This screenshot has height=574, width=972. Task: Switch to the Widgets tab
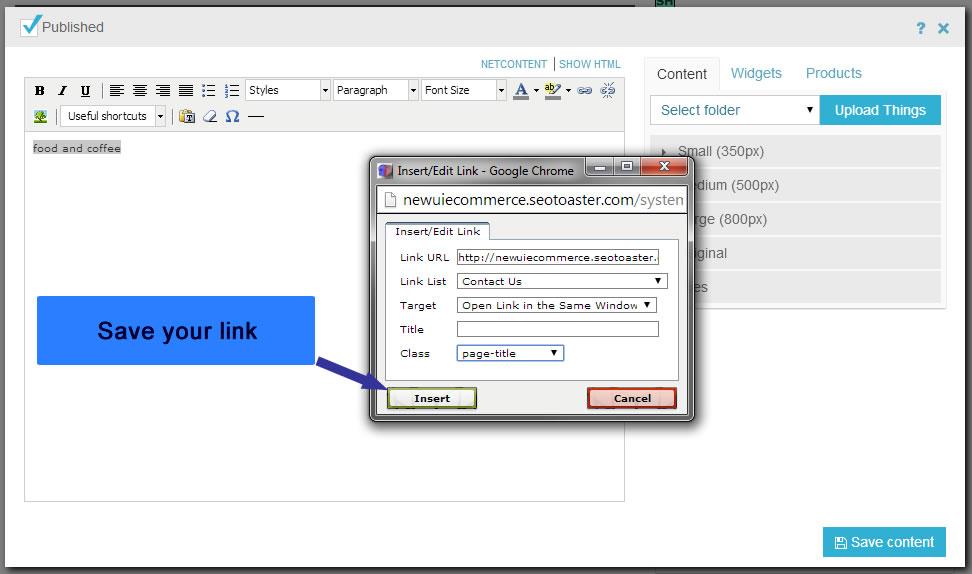[x=756, y=73]
